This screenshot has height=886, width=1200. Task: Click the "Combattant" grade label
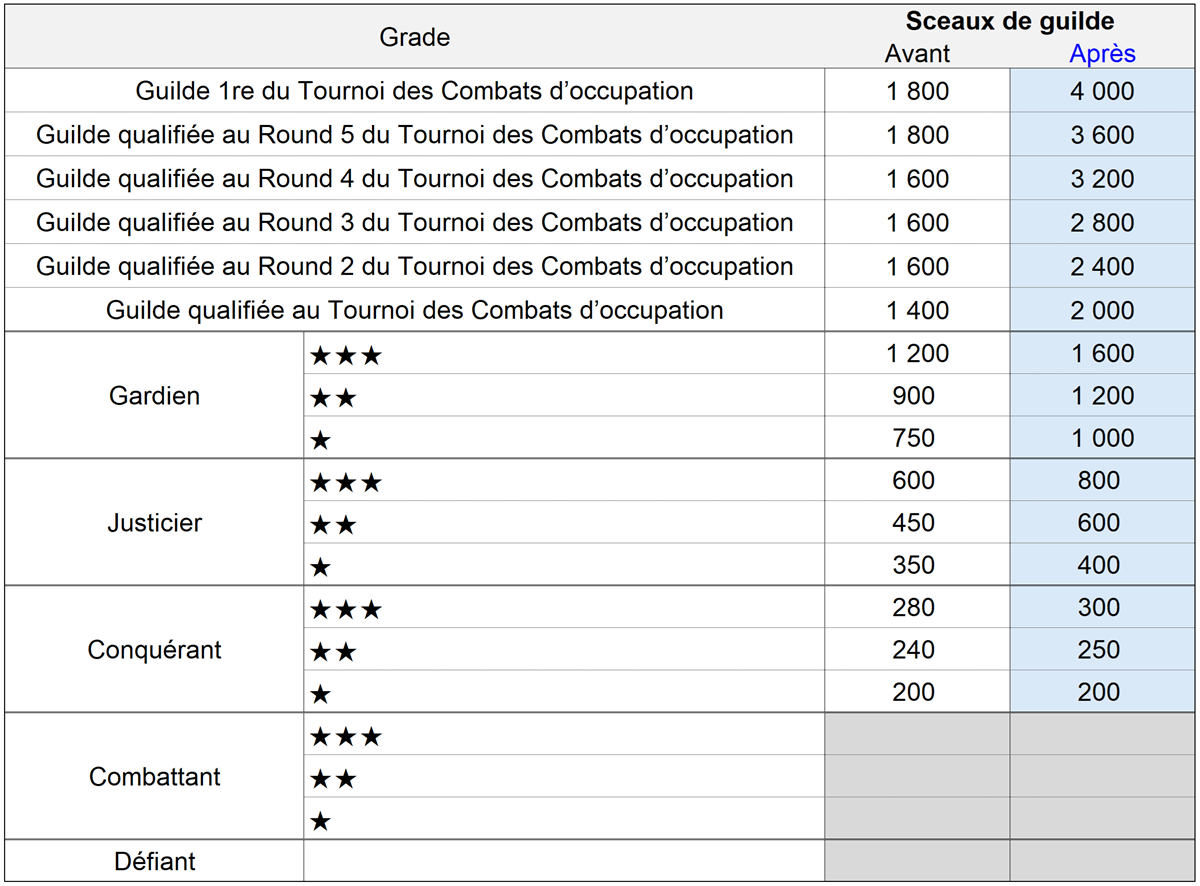155,777
